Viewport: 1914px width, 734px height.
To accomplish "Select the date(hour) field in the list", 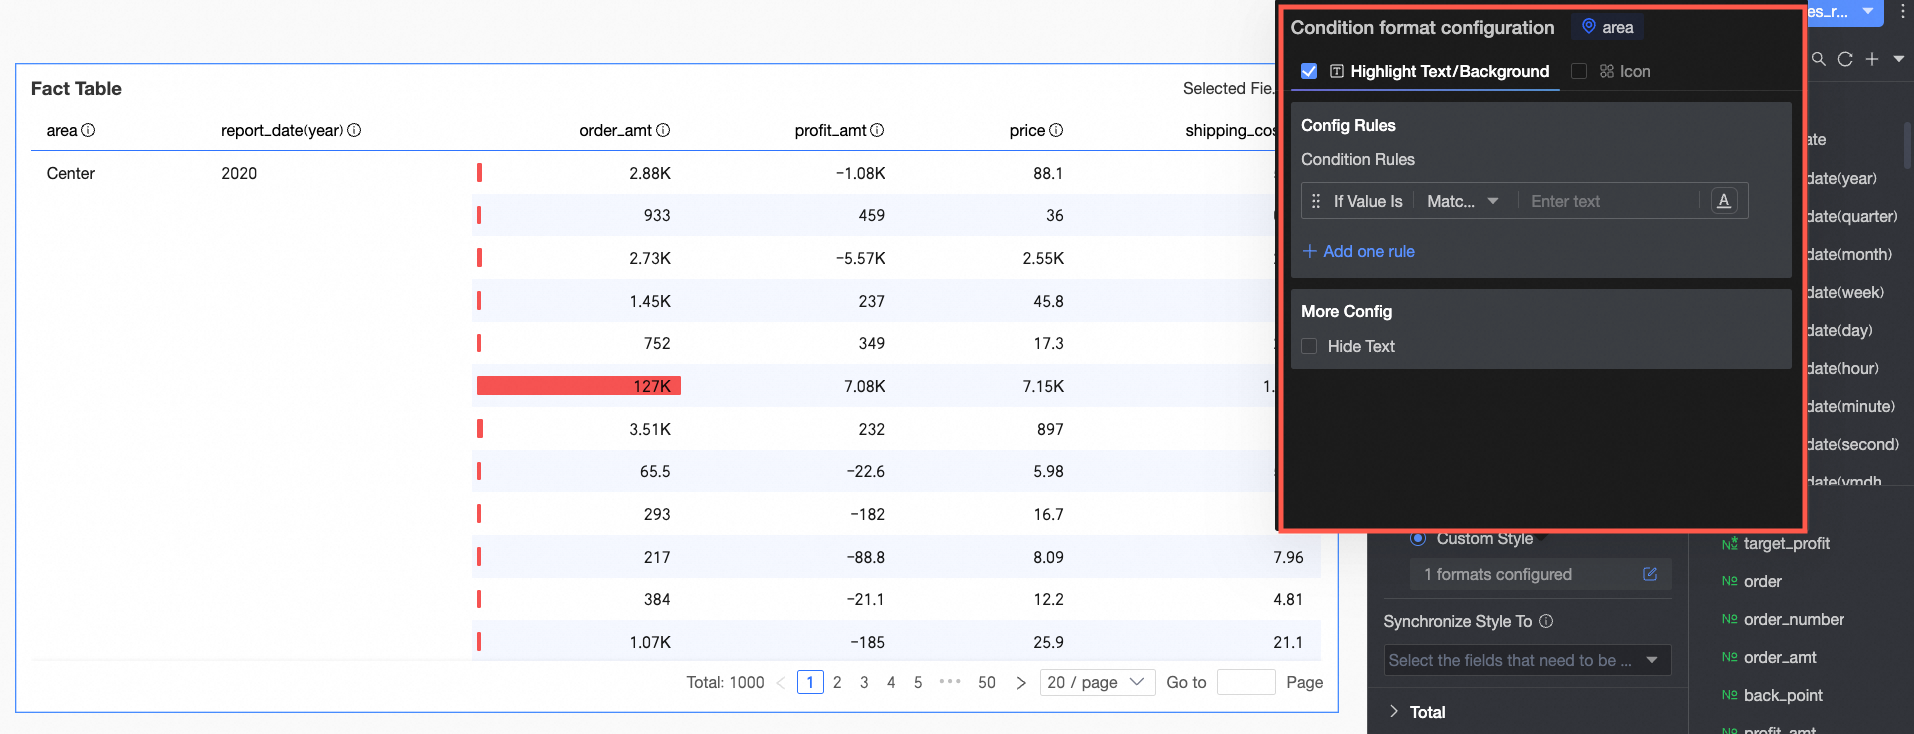I will coord(1843,368).
